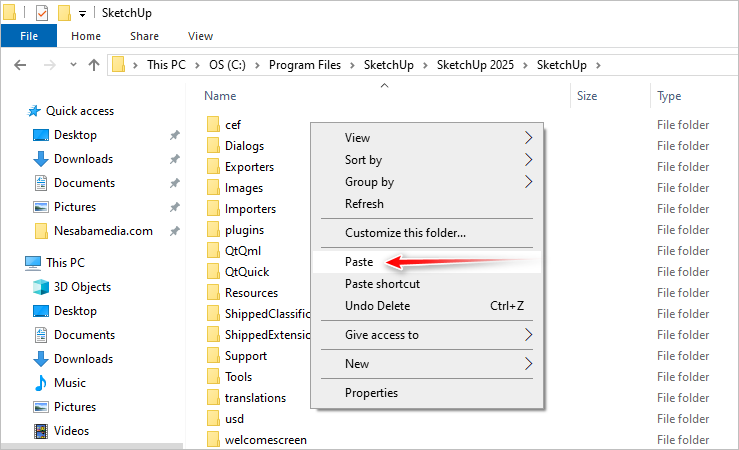Select the Exporters folder icon
The image size is (739, 450).
coord(213,166)
